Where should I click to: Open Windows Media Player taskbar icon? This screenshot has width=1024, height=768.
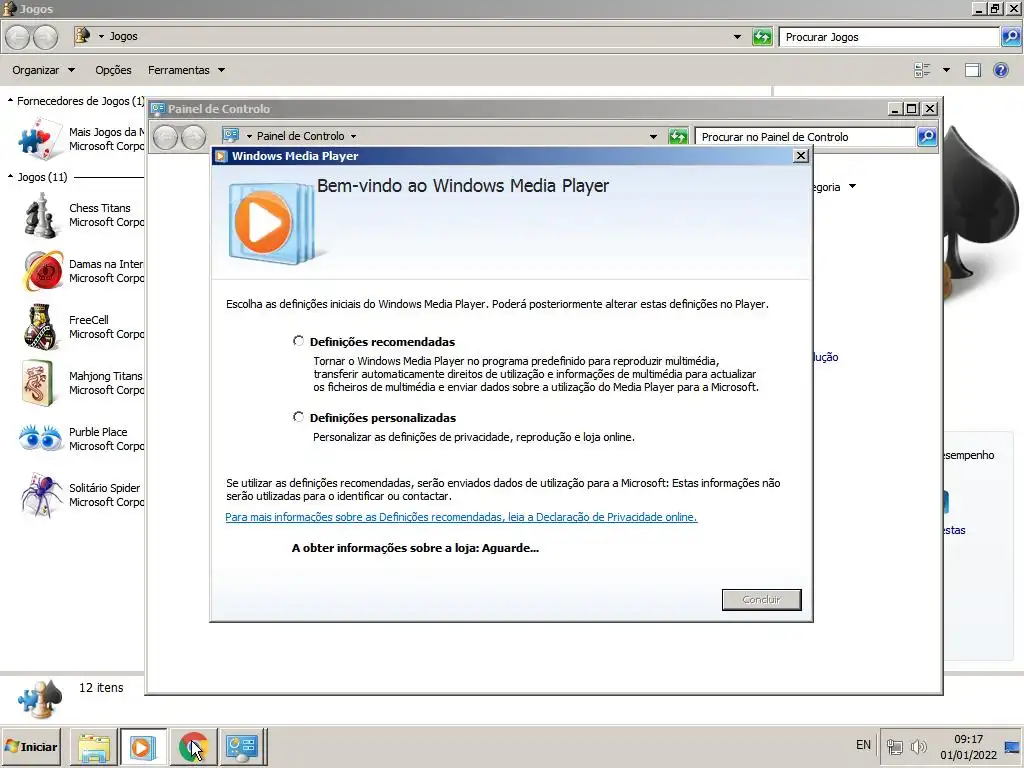142,746
